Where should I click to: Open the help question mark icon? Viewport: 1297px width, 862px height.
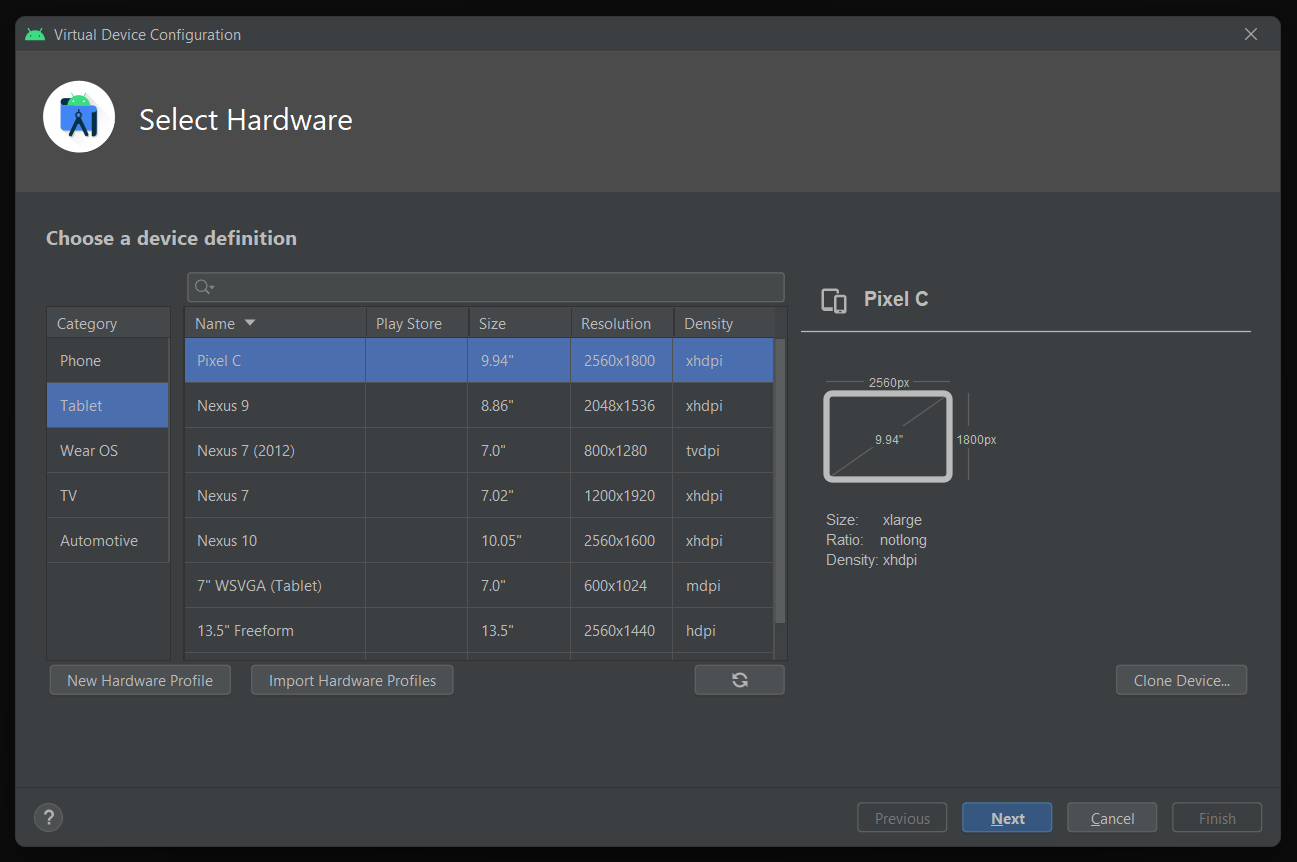click(x=49, y=817)
